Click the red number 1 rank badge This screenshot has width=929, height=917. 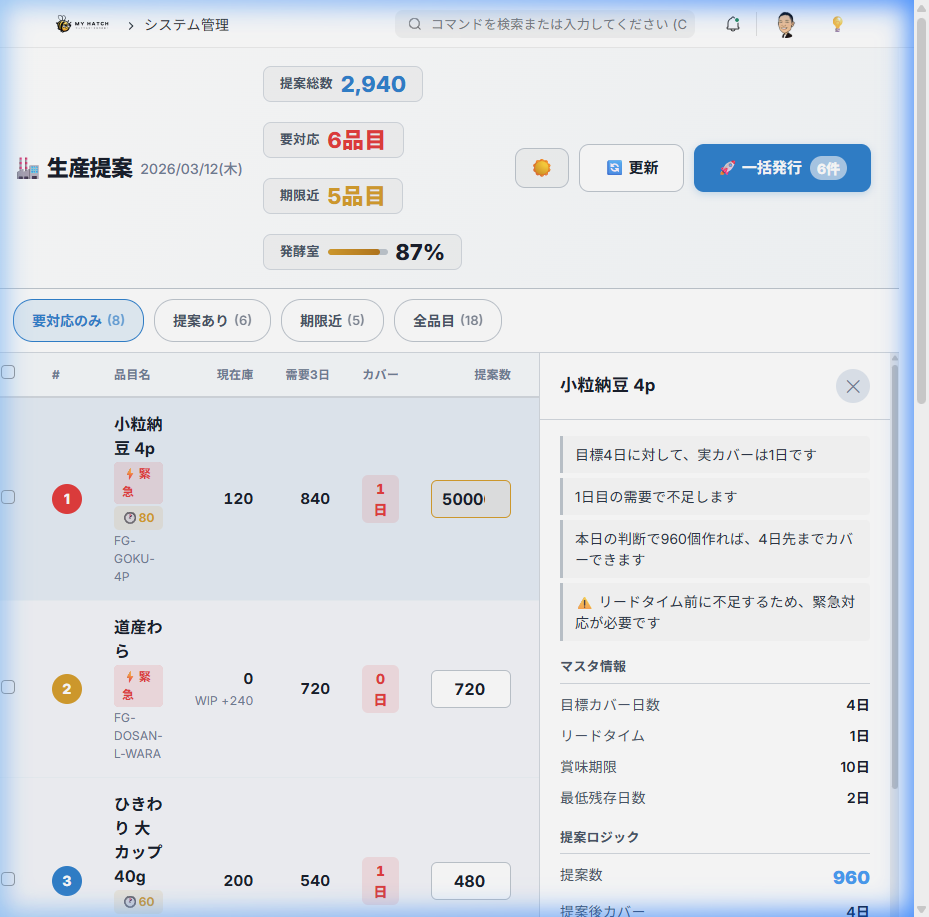[67, 498]
